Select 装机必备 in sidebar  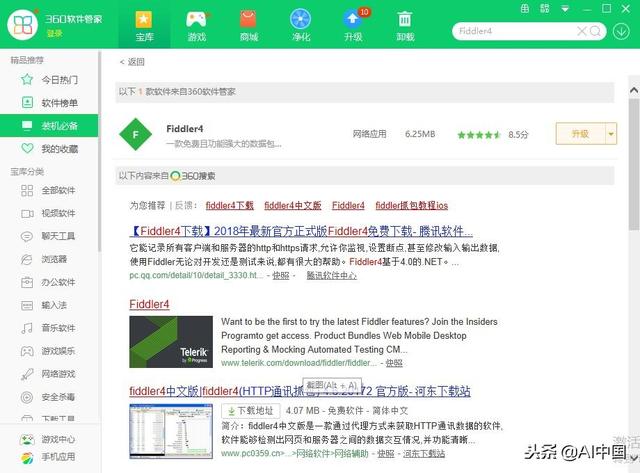coord(49,125)
